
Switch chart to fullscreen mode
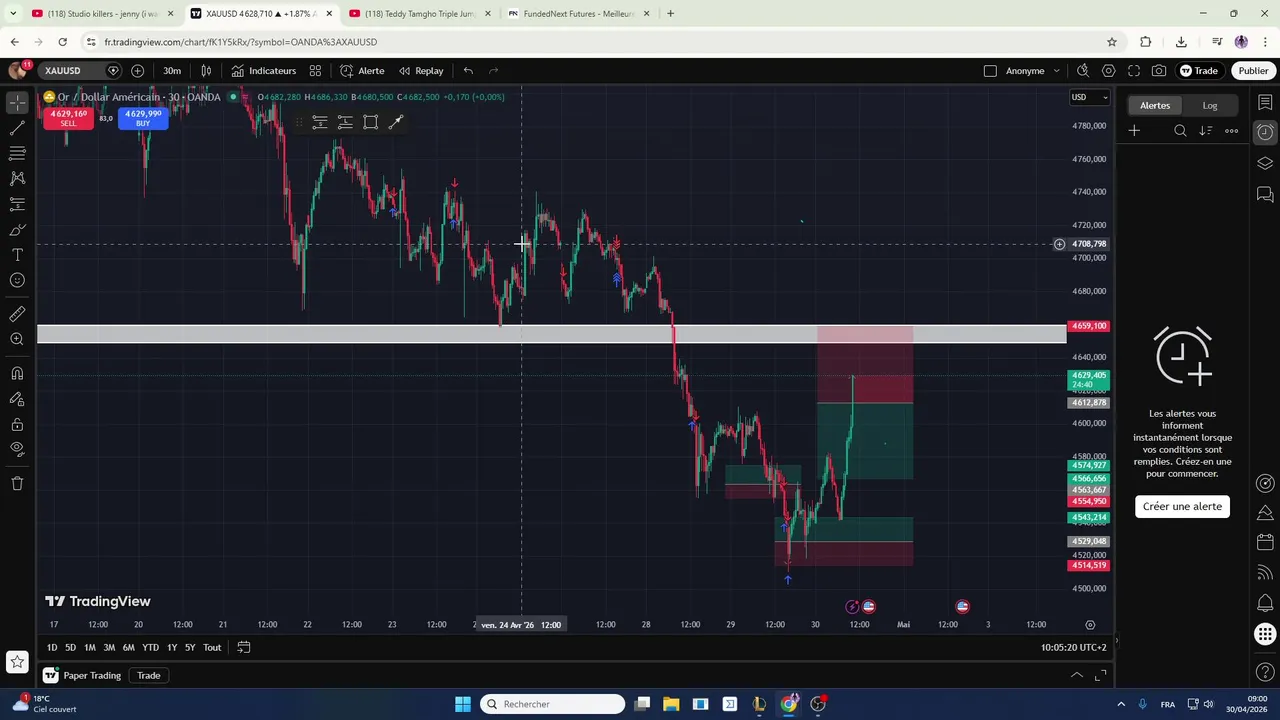(x=1134, y=71)
